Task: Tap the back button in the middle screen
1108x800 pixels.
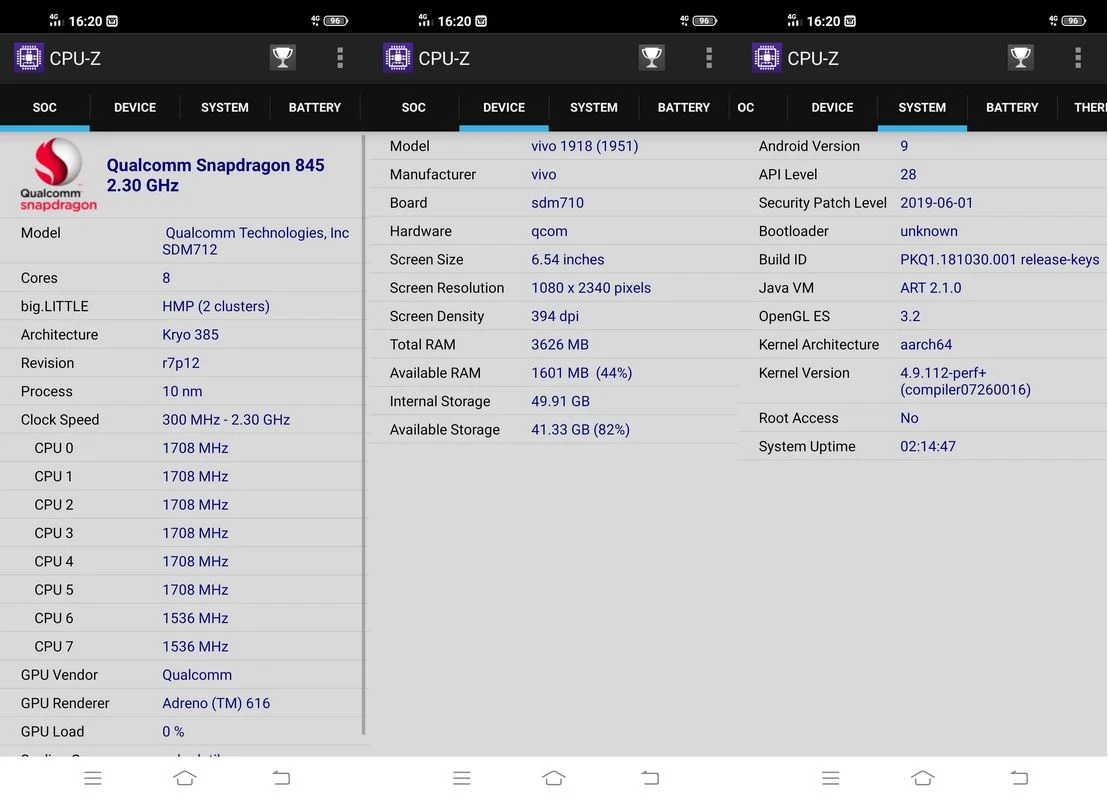Action: pyautogui.click(x=650, y=777)
